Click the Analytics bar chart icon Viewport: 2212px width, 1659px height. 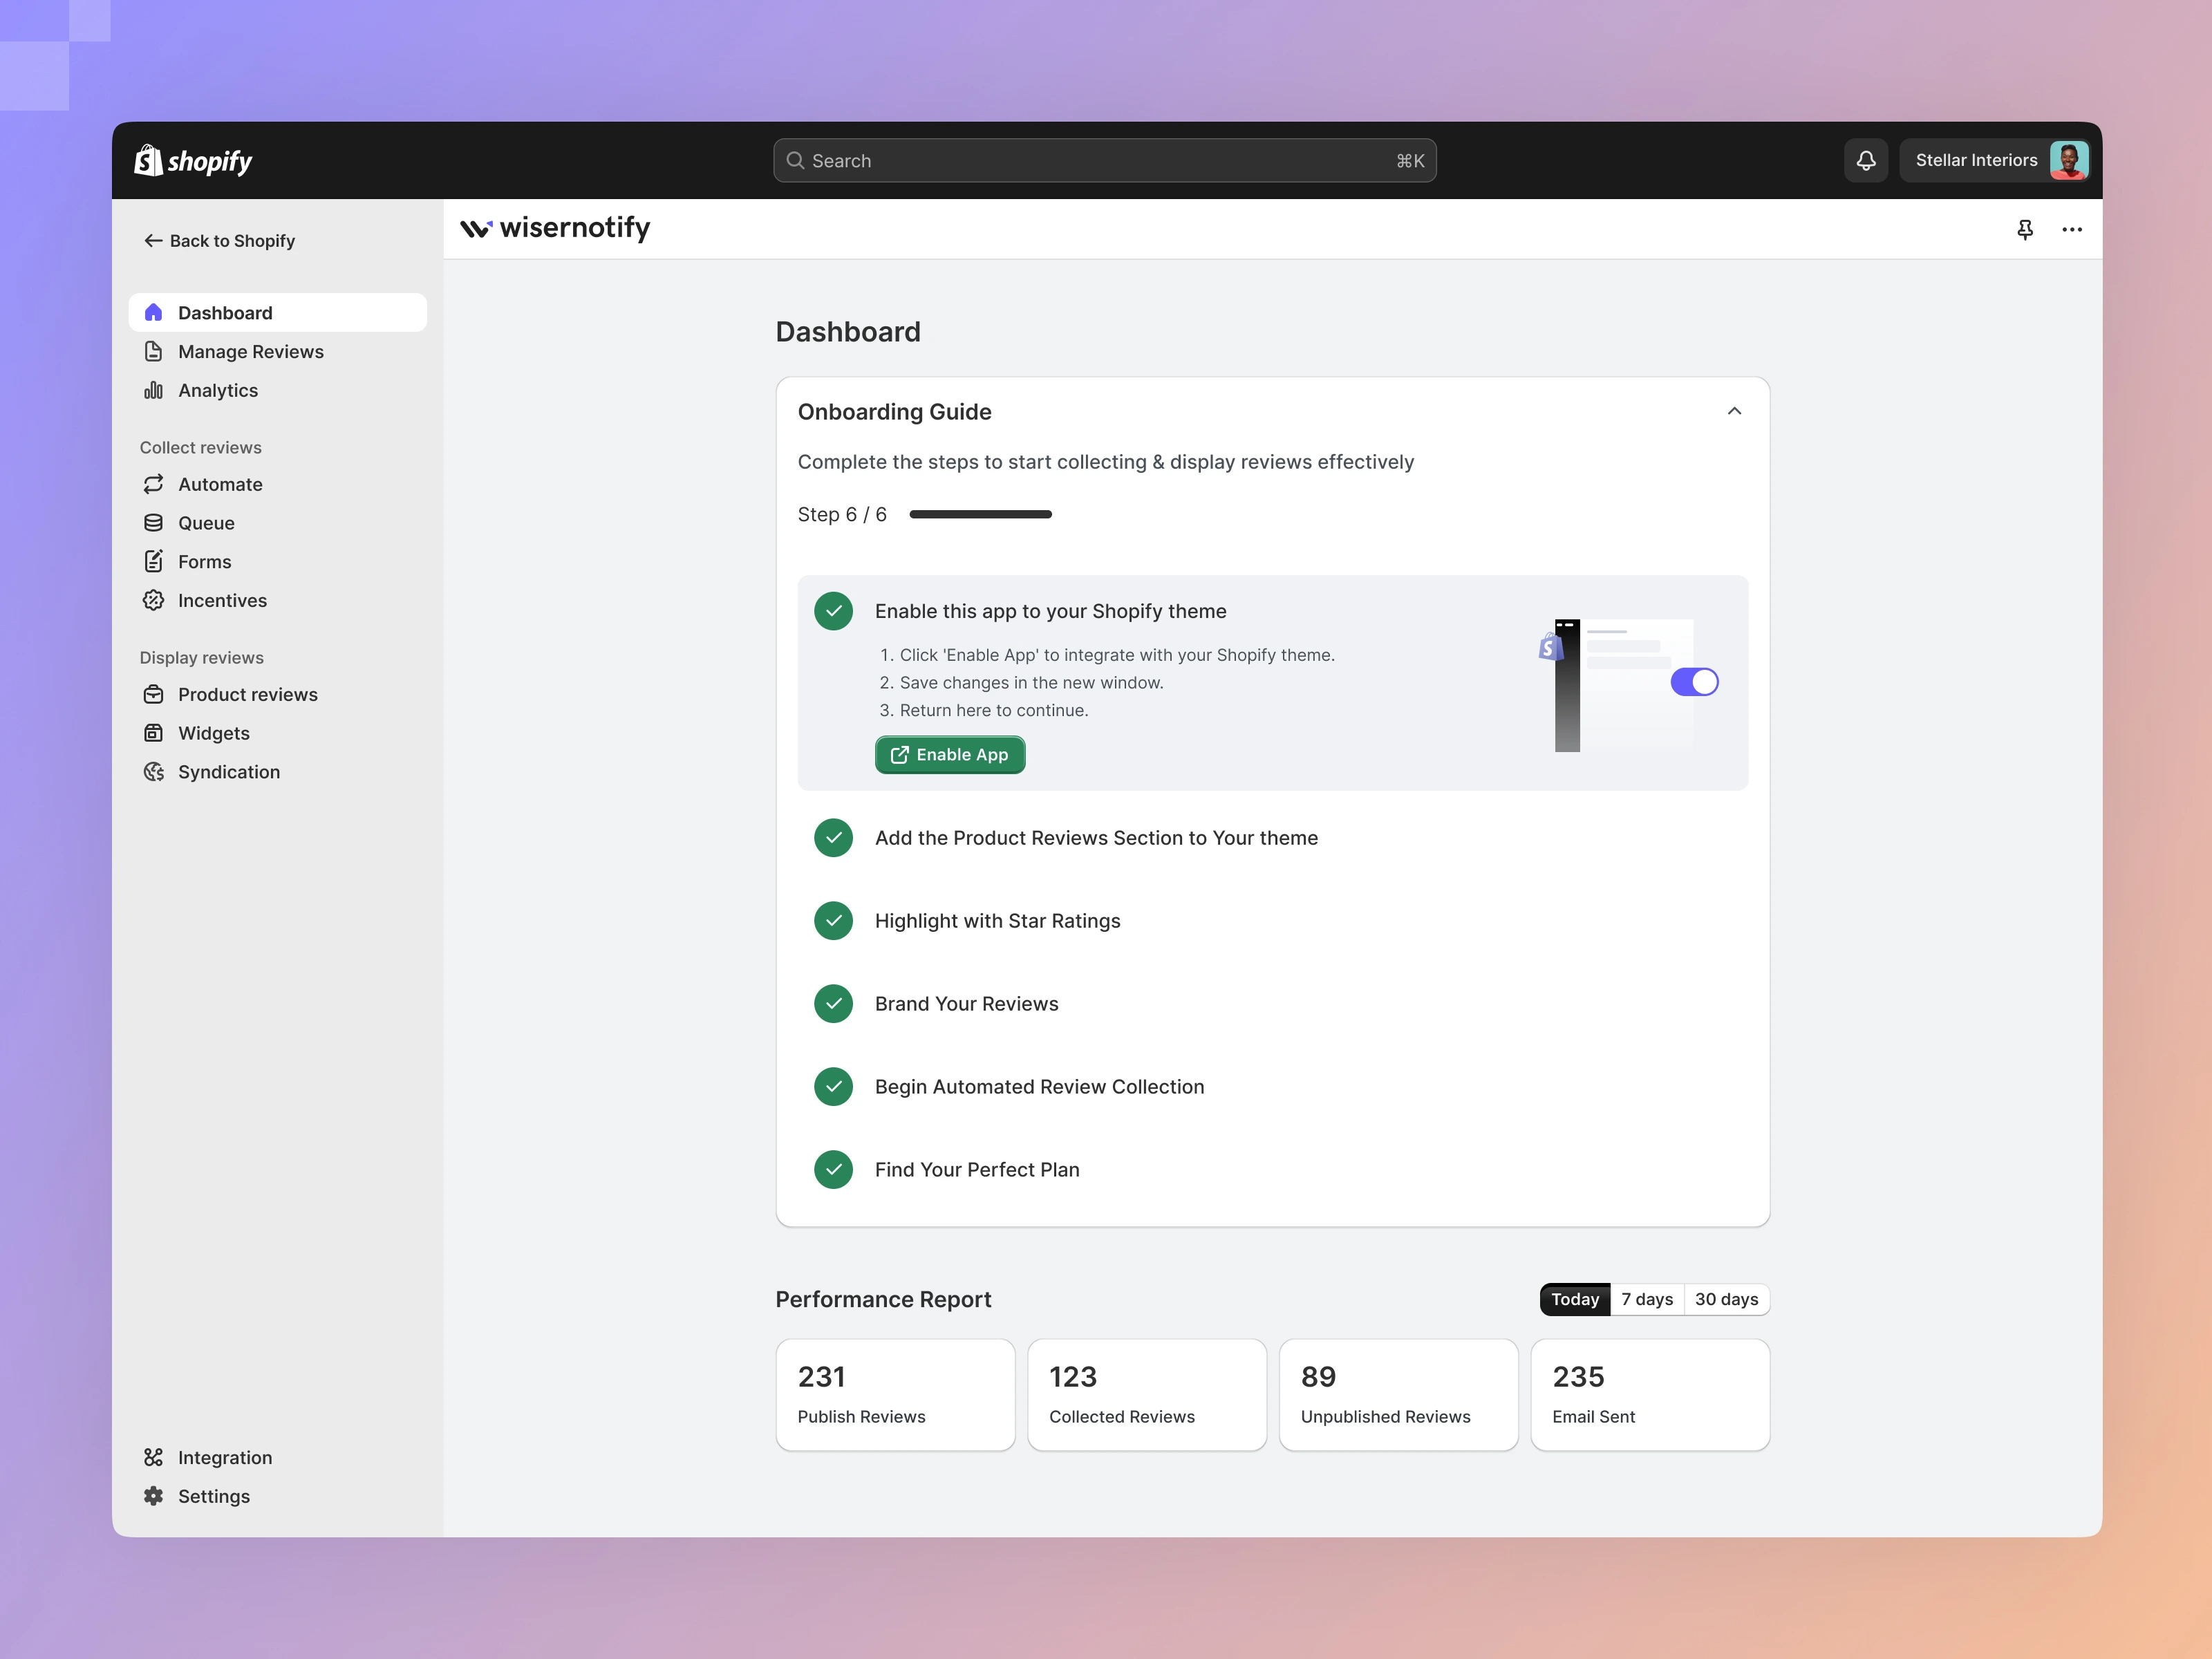(x=153, y=390)
